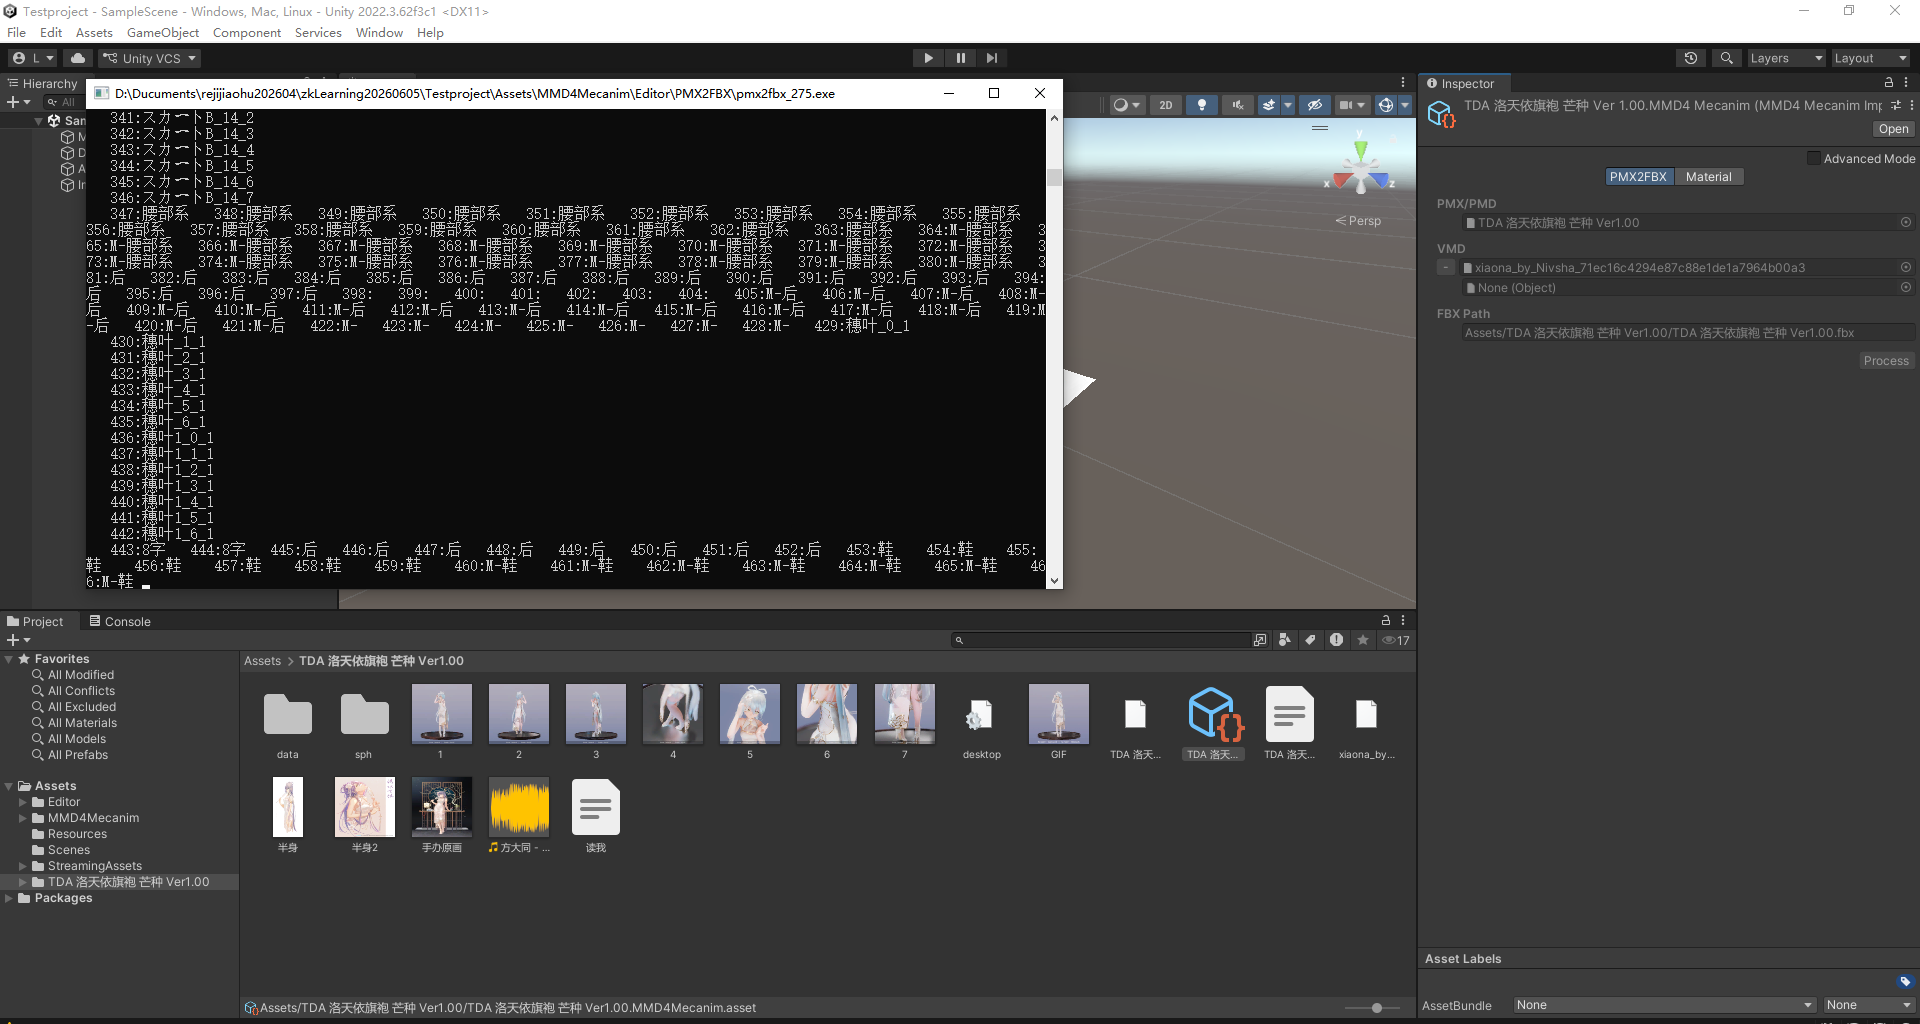This screenshot has height=1024, width=1920.
Task: Open the File menu
Action: [x=17, y=33]
